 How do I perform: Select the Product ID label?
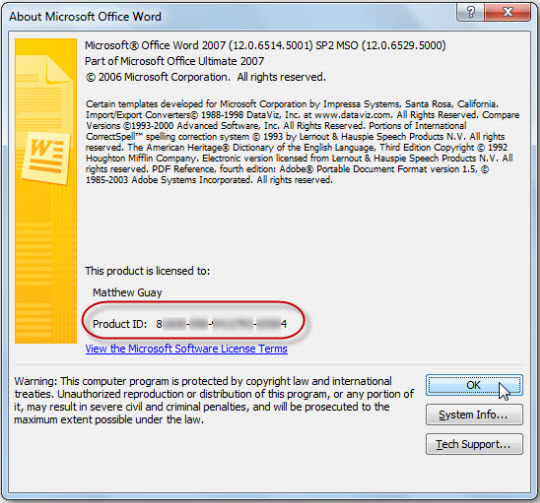tap(120, 324)
